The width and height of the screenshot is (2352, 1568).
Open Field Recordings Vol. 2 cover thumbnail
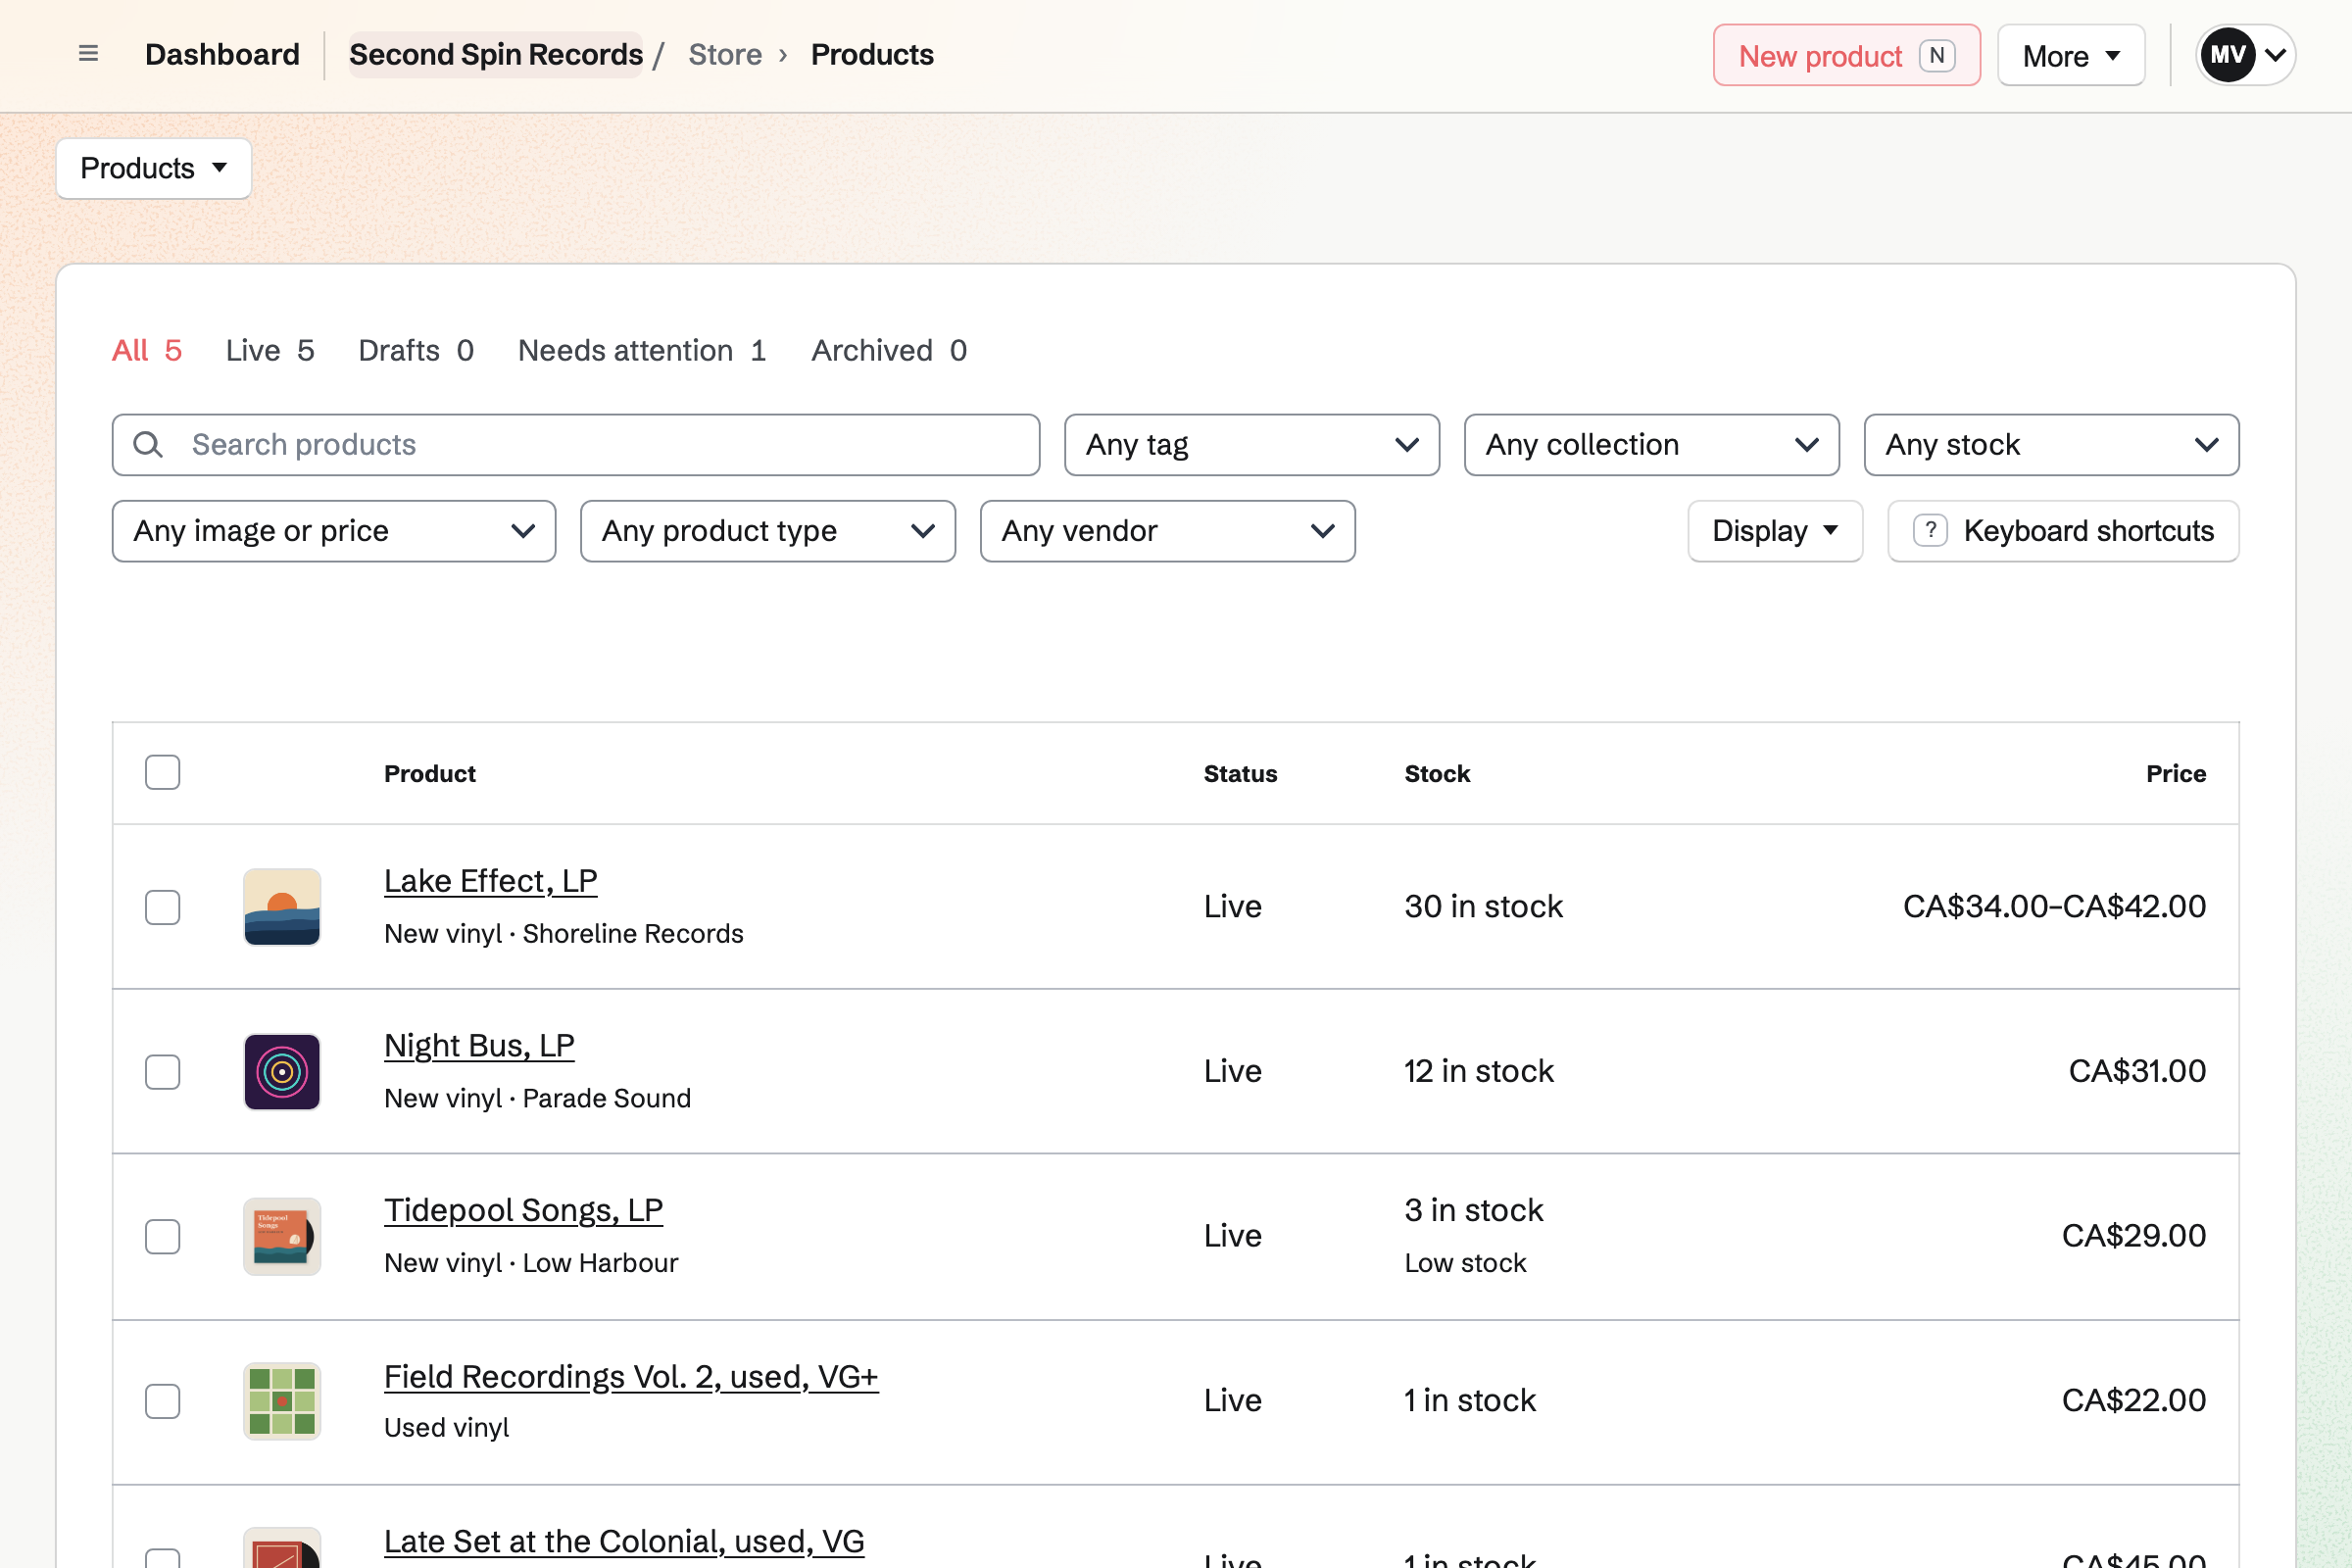282,1401
